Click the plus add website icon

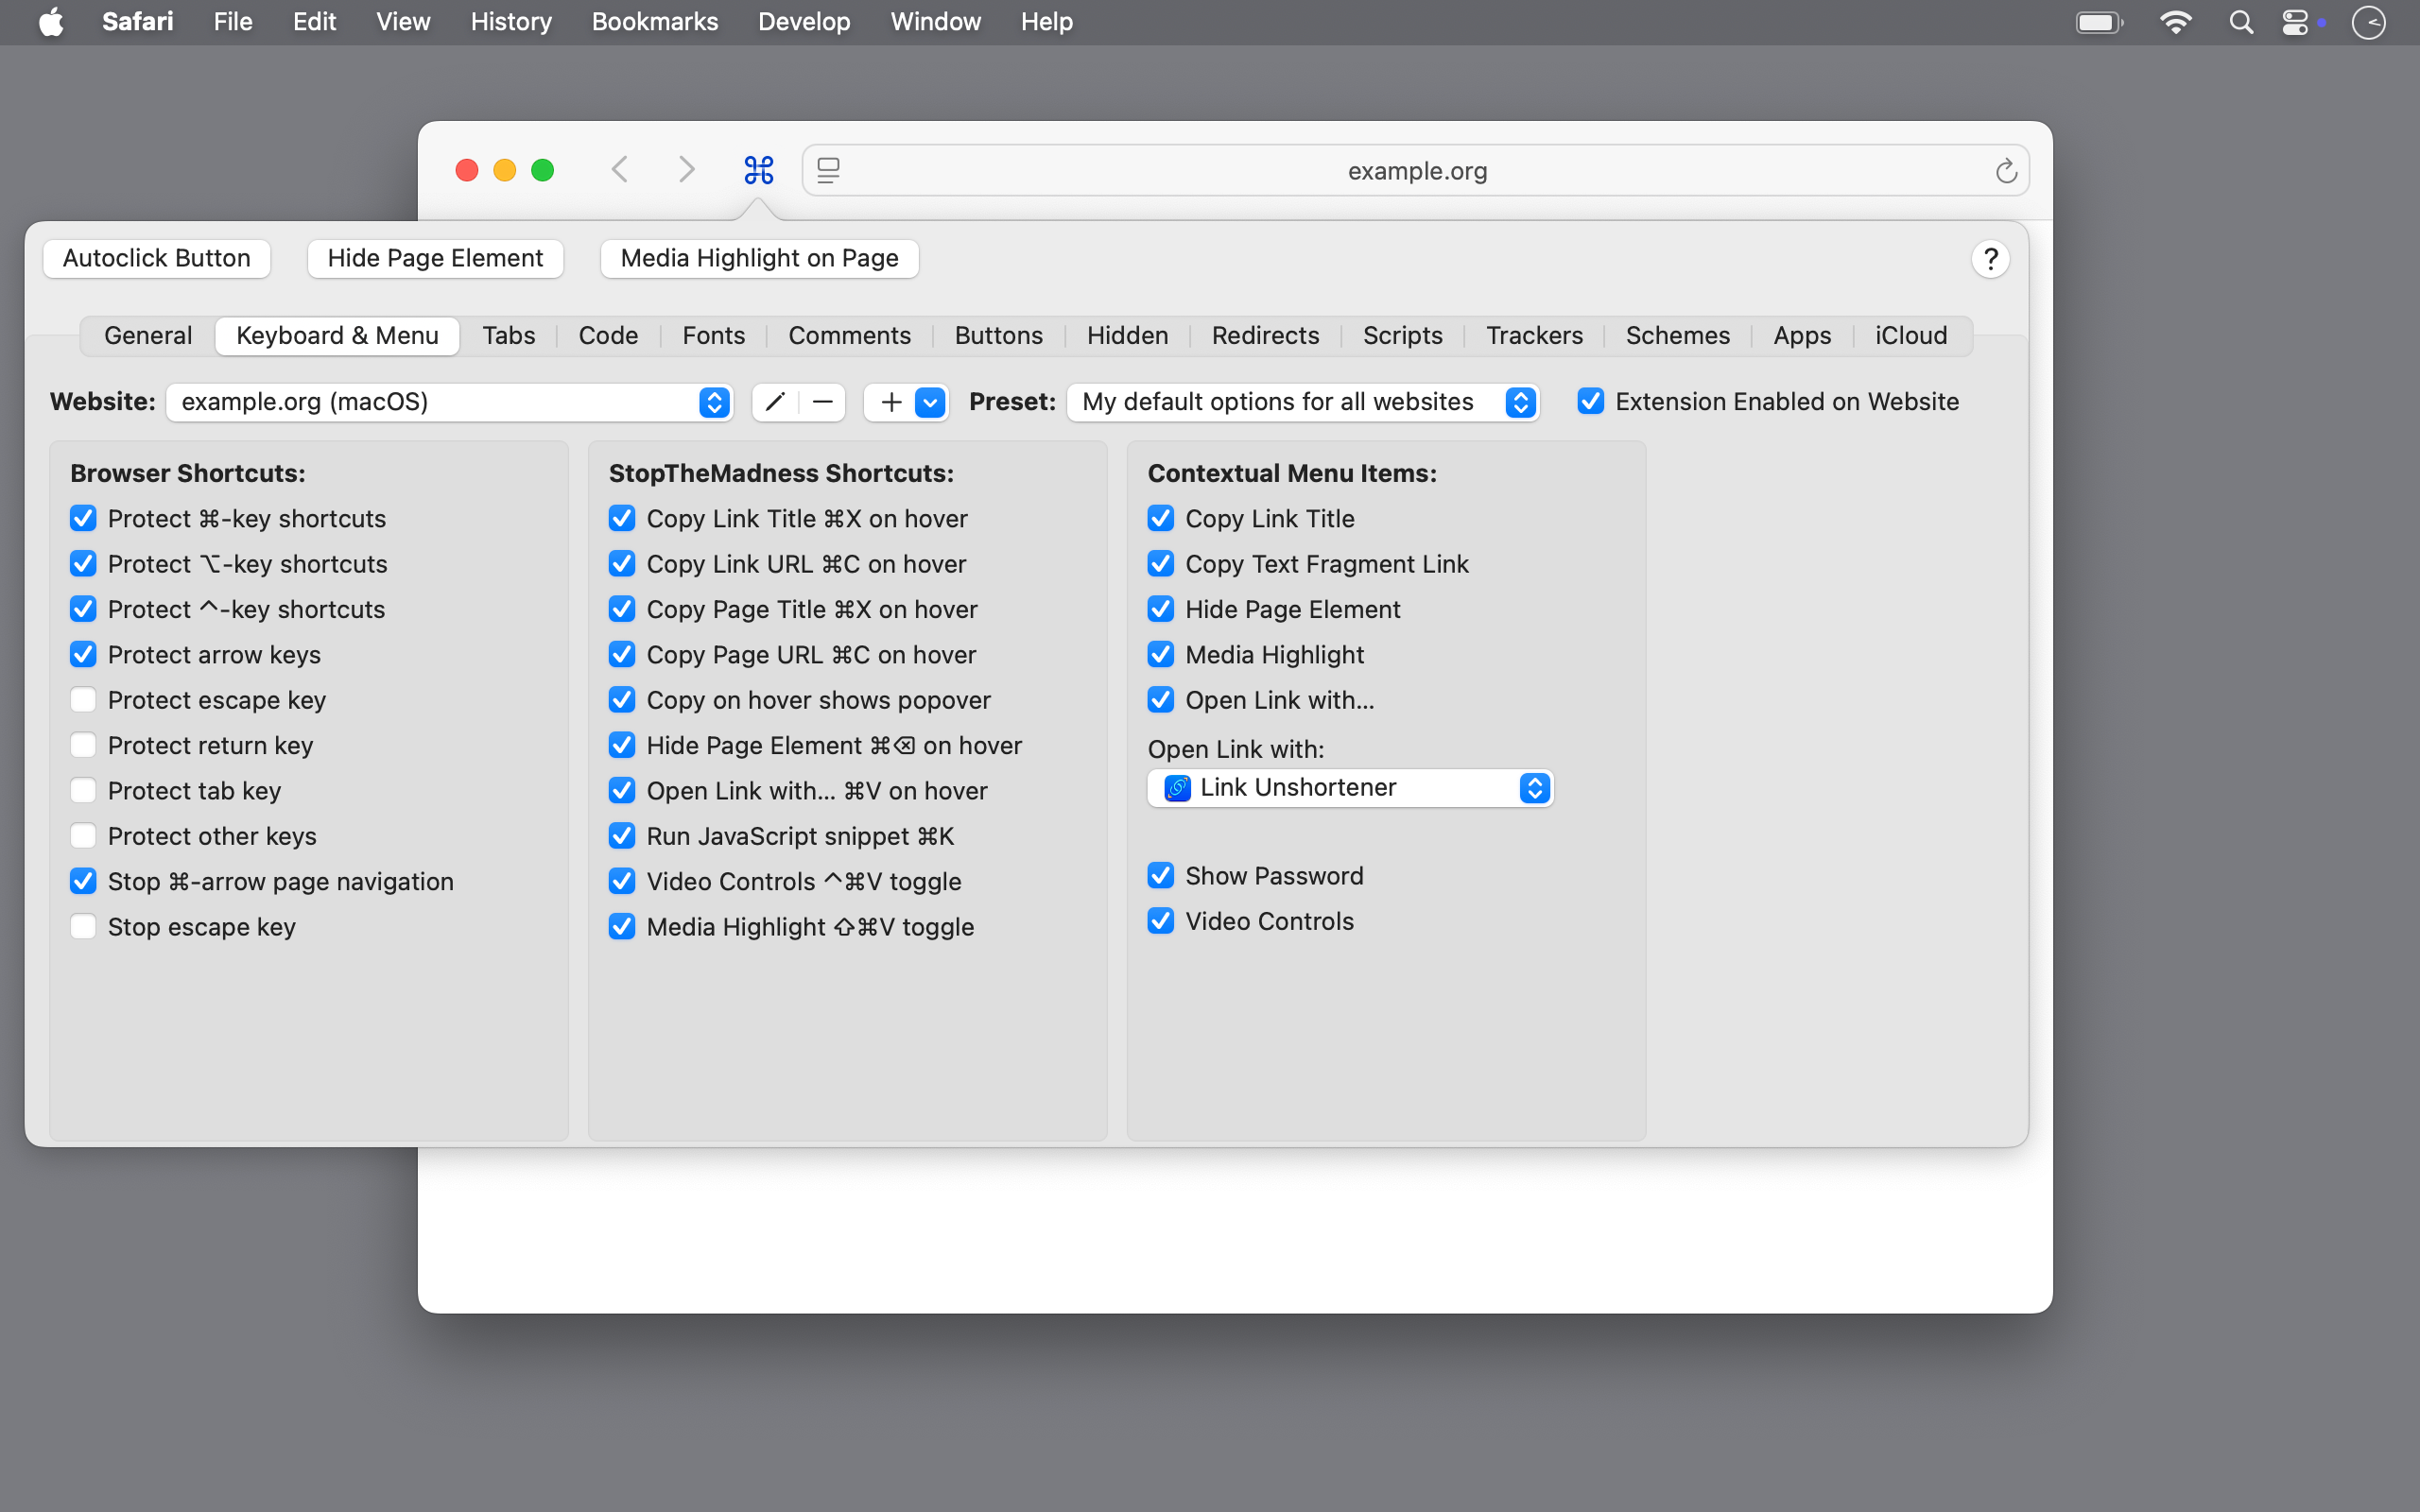[890, 402]
